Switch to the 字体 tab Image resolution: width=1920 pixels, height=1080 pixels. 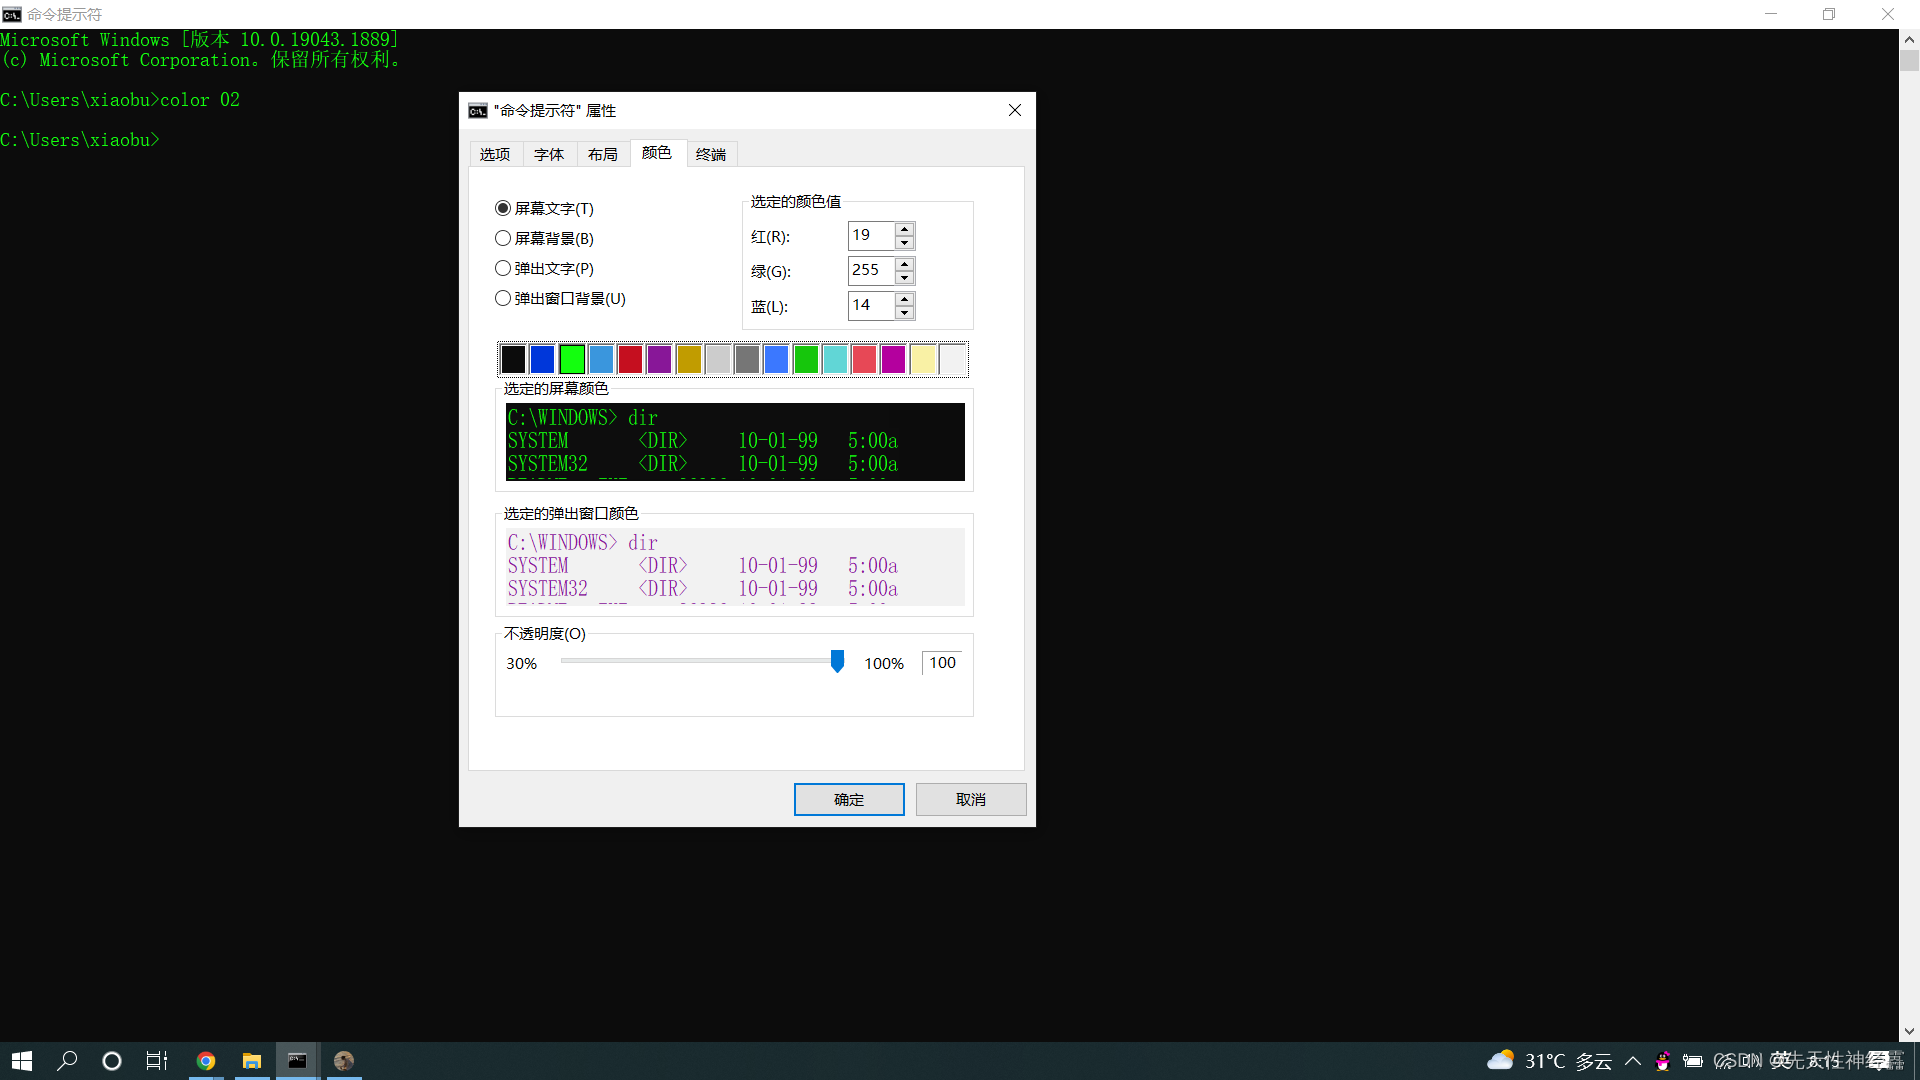point(548,154)
